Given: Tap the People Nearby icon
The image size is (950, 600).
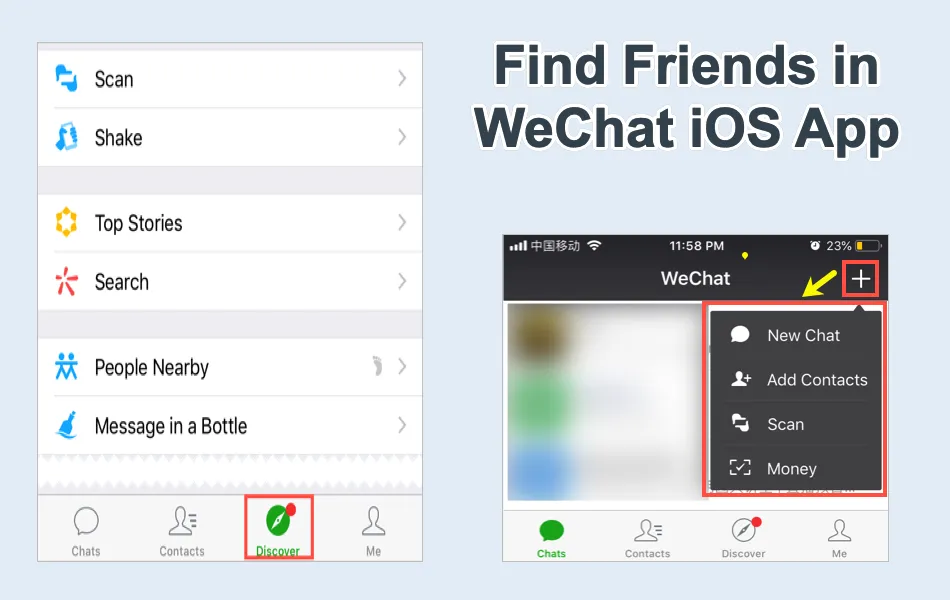Looking at the screenshot, I should (66, 366).
